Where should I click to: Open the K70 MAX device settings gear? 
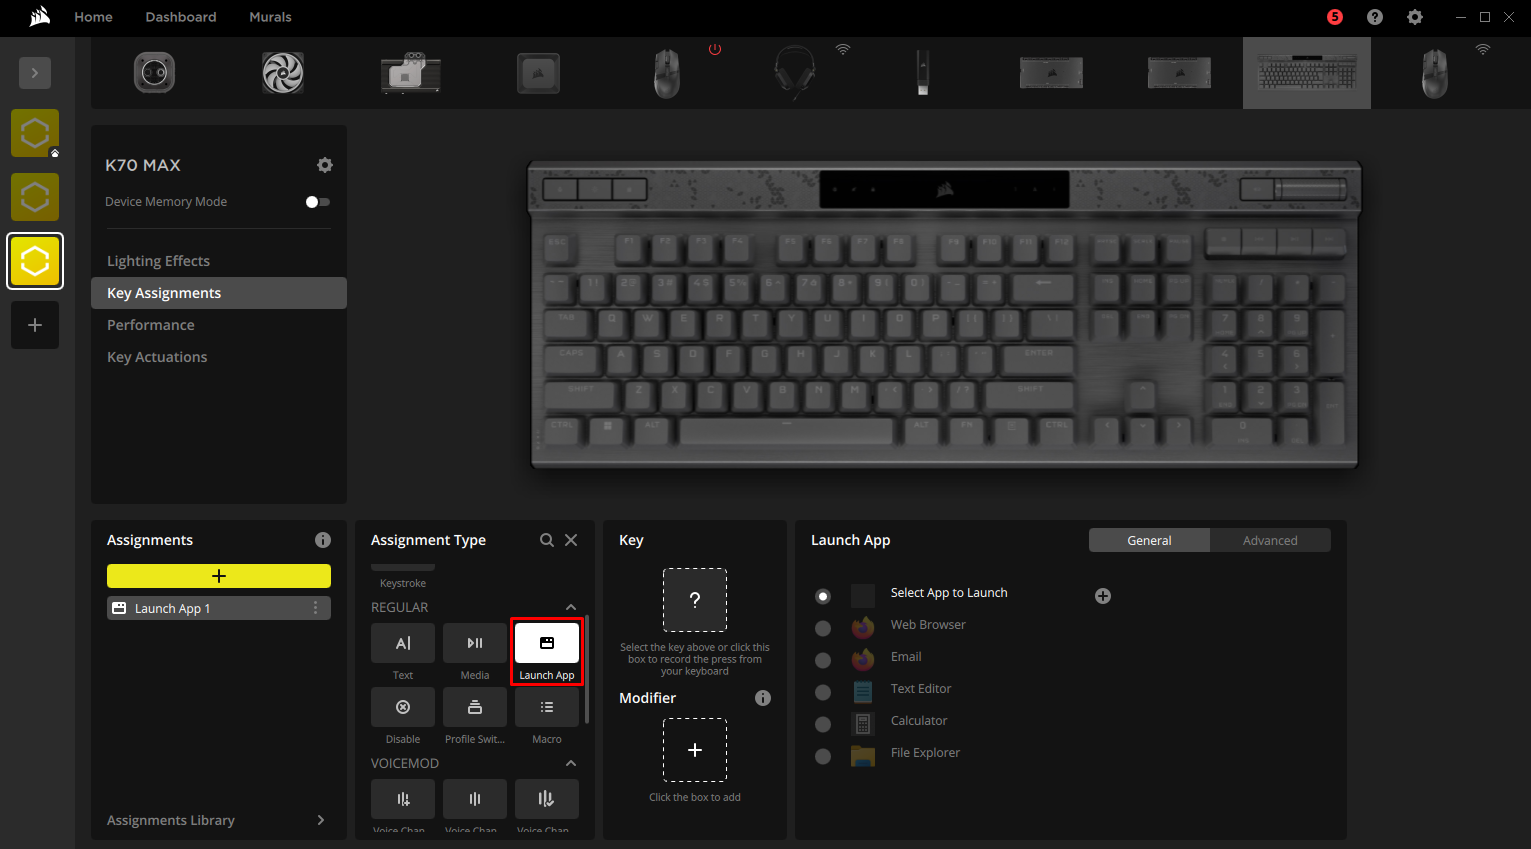pyautogui.click(x=324, y=165)
